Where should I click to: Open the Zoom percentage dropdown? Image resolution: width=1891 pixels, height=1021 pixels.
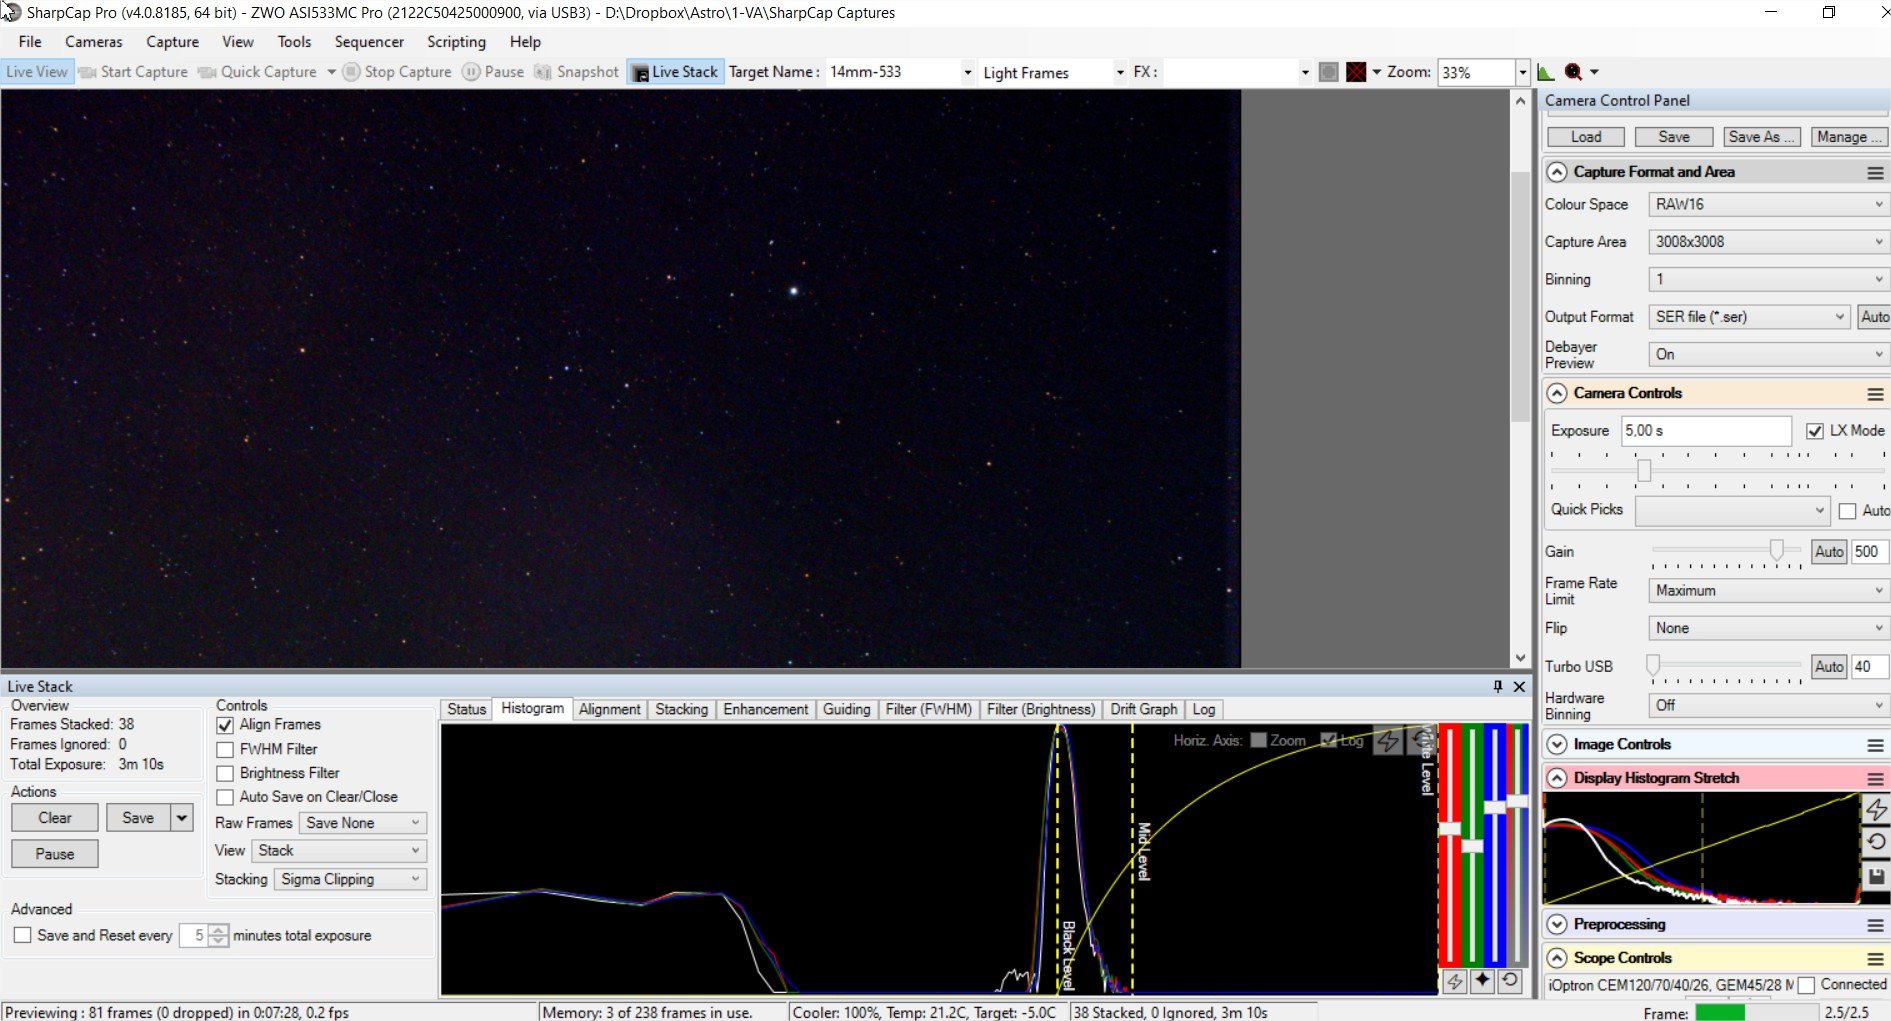click(x=1523, y=72)
